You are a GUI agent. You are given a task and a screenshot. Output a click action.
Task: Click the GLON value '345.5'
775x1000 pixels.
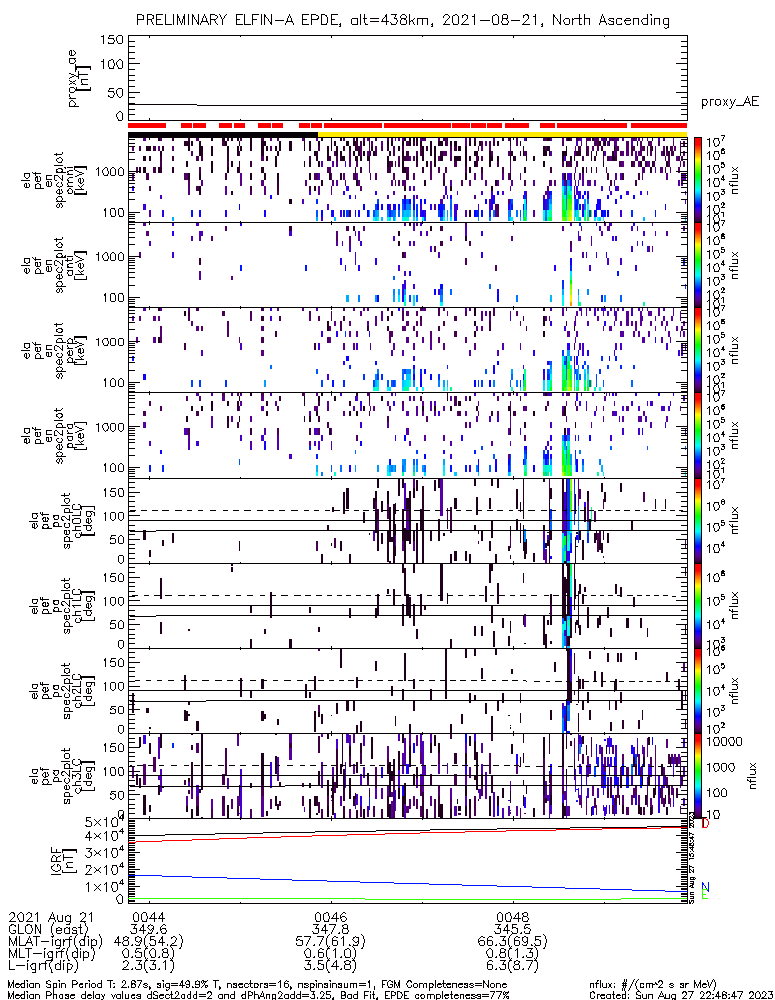[x=512, y=929]
